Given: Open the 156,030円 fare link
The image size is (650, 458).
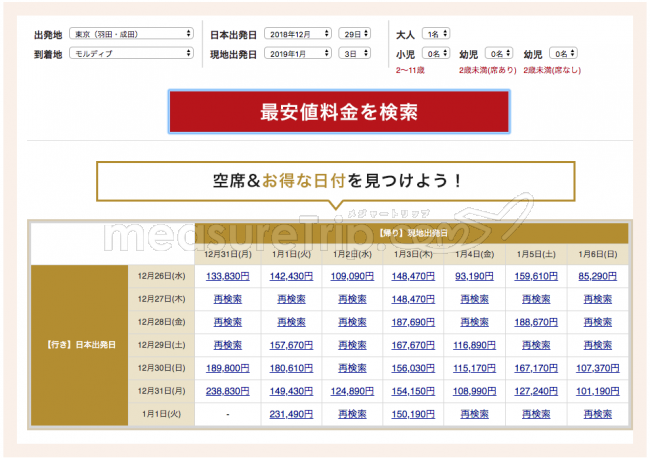Looking at the screenshot, I should pos(413,368).
